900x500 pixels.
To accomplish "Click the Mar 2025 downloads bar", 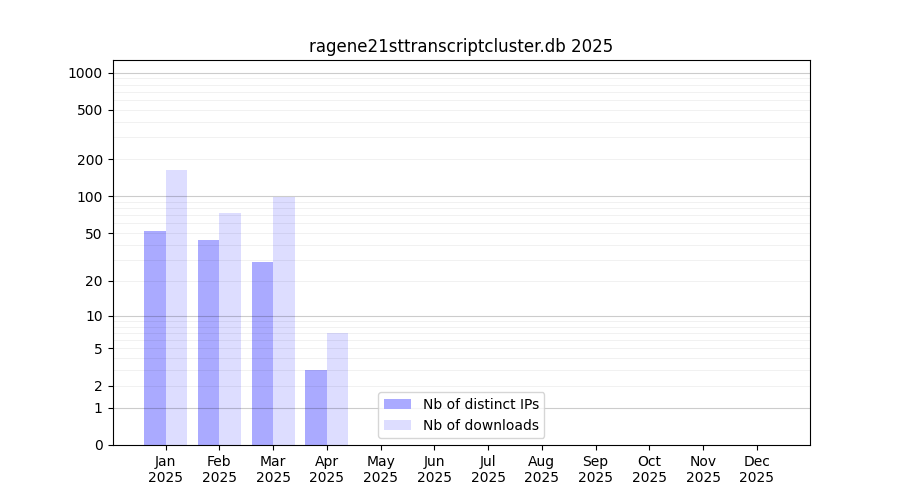I will click(284, 320).
